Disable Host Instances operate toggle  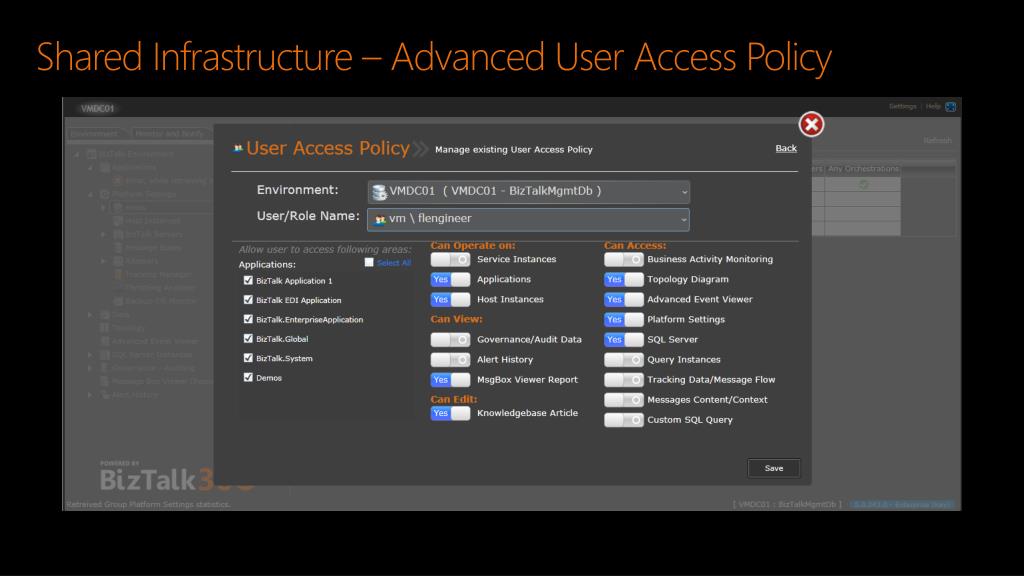pyautogui.click(x=450, y=300)
